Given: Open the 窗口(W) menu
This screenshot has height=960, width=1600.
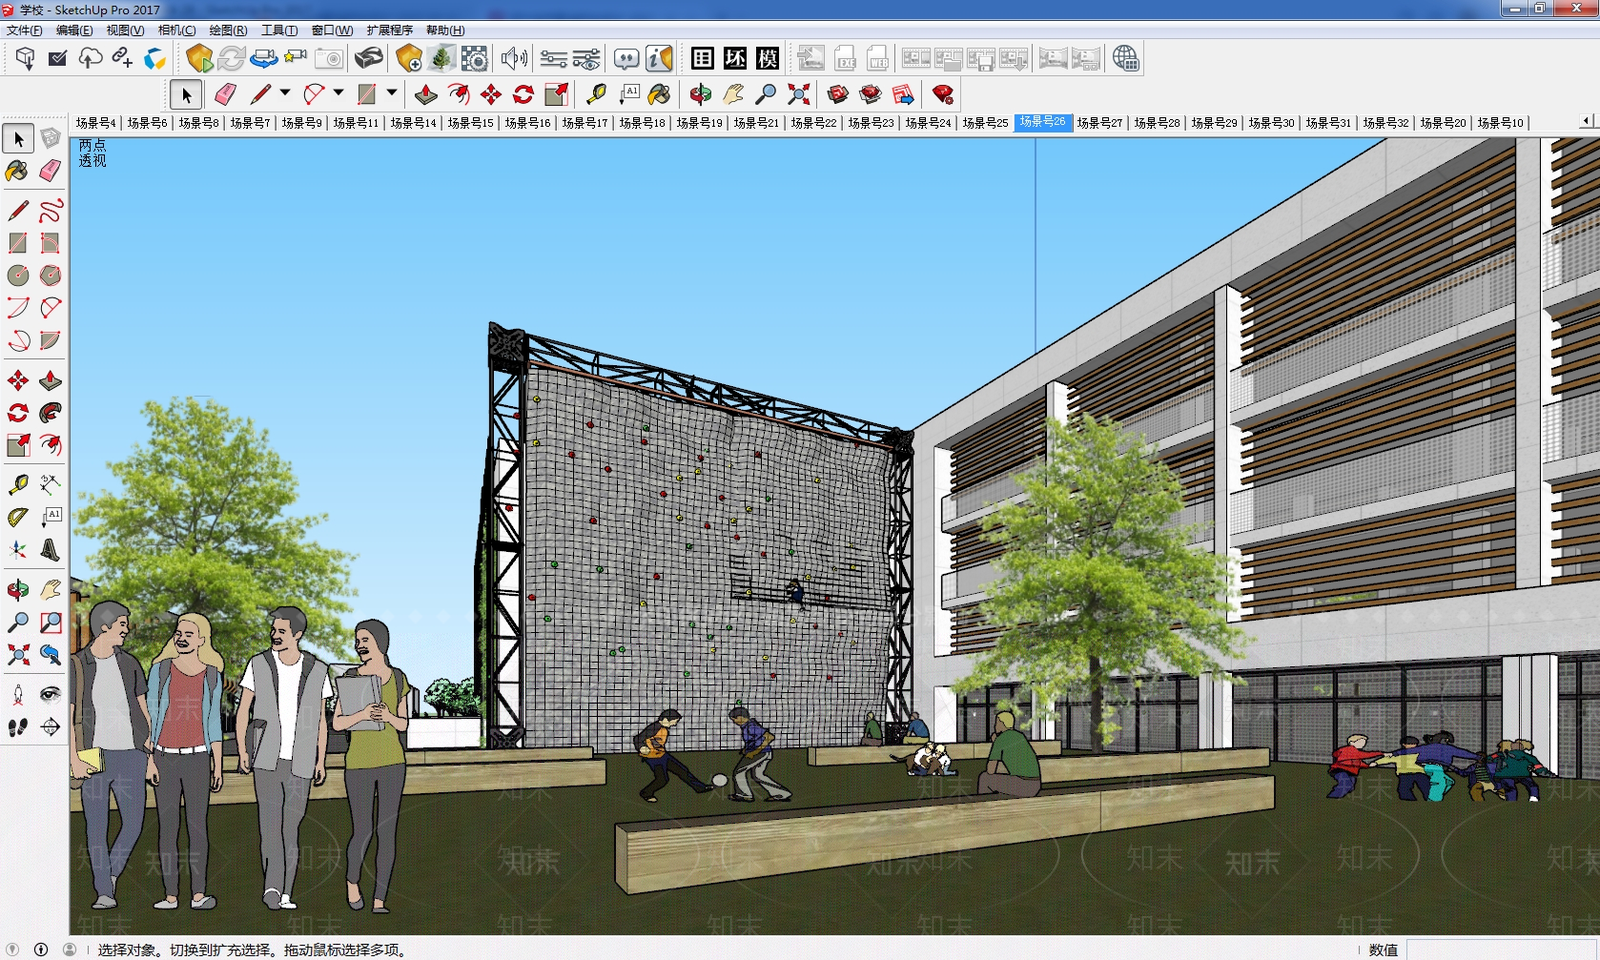Looking at the screenshot, I should coord(332,30).
